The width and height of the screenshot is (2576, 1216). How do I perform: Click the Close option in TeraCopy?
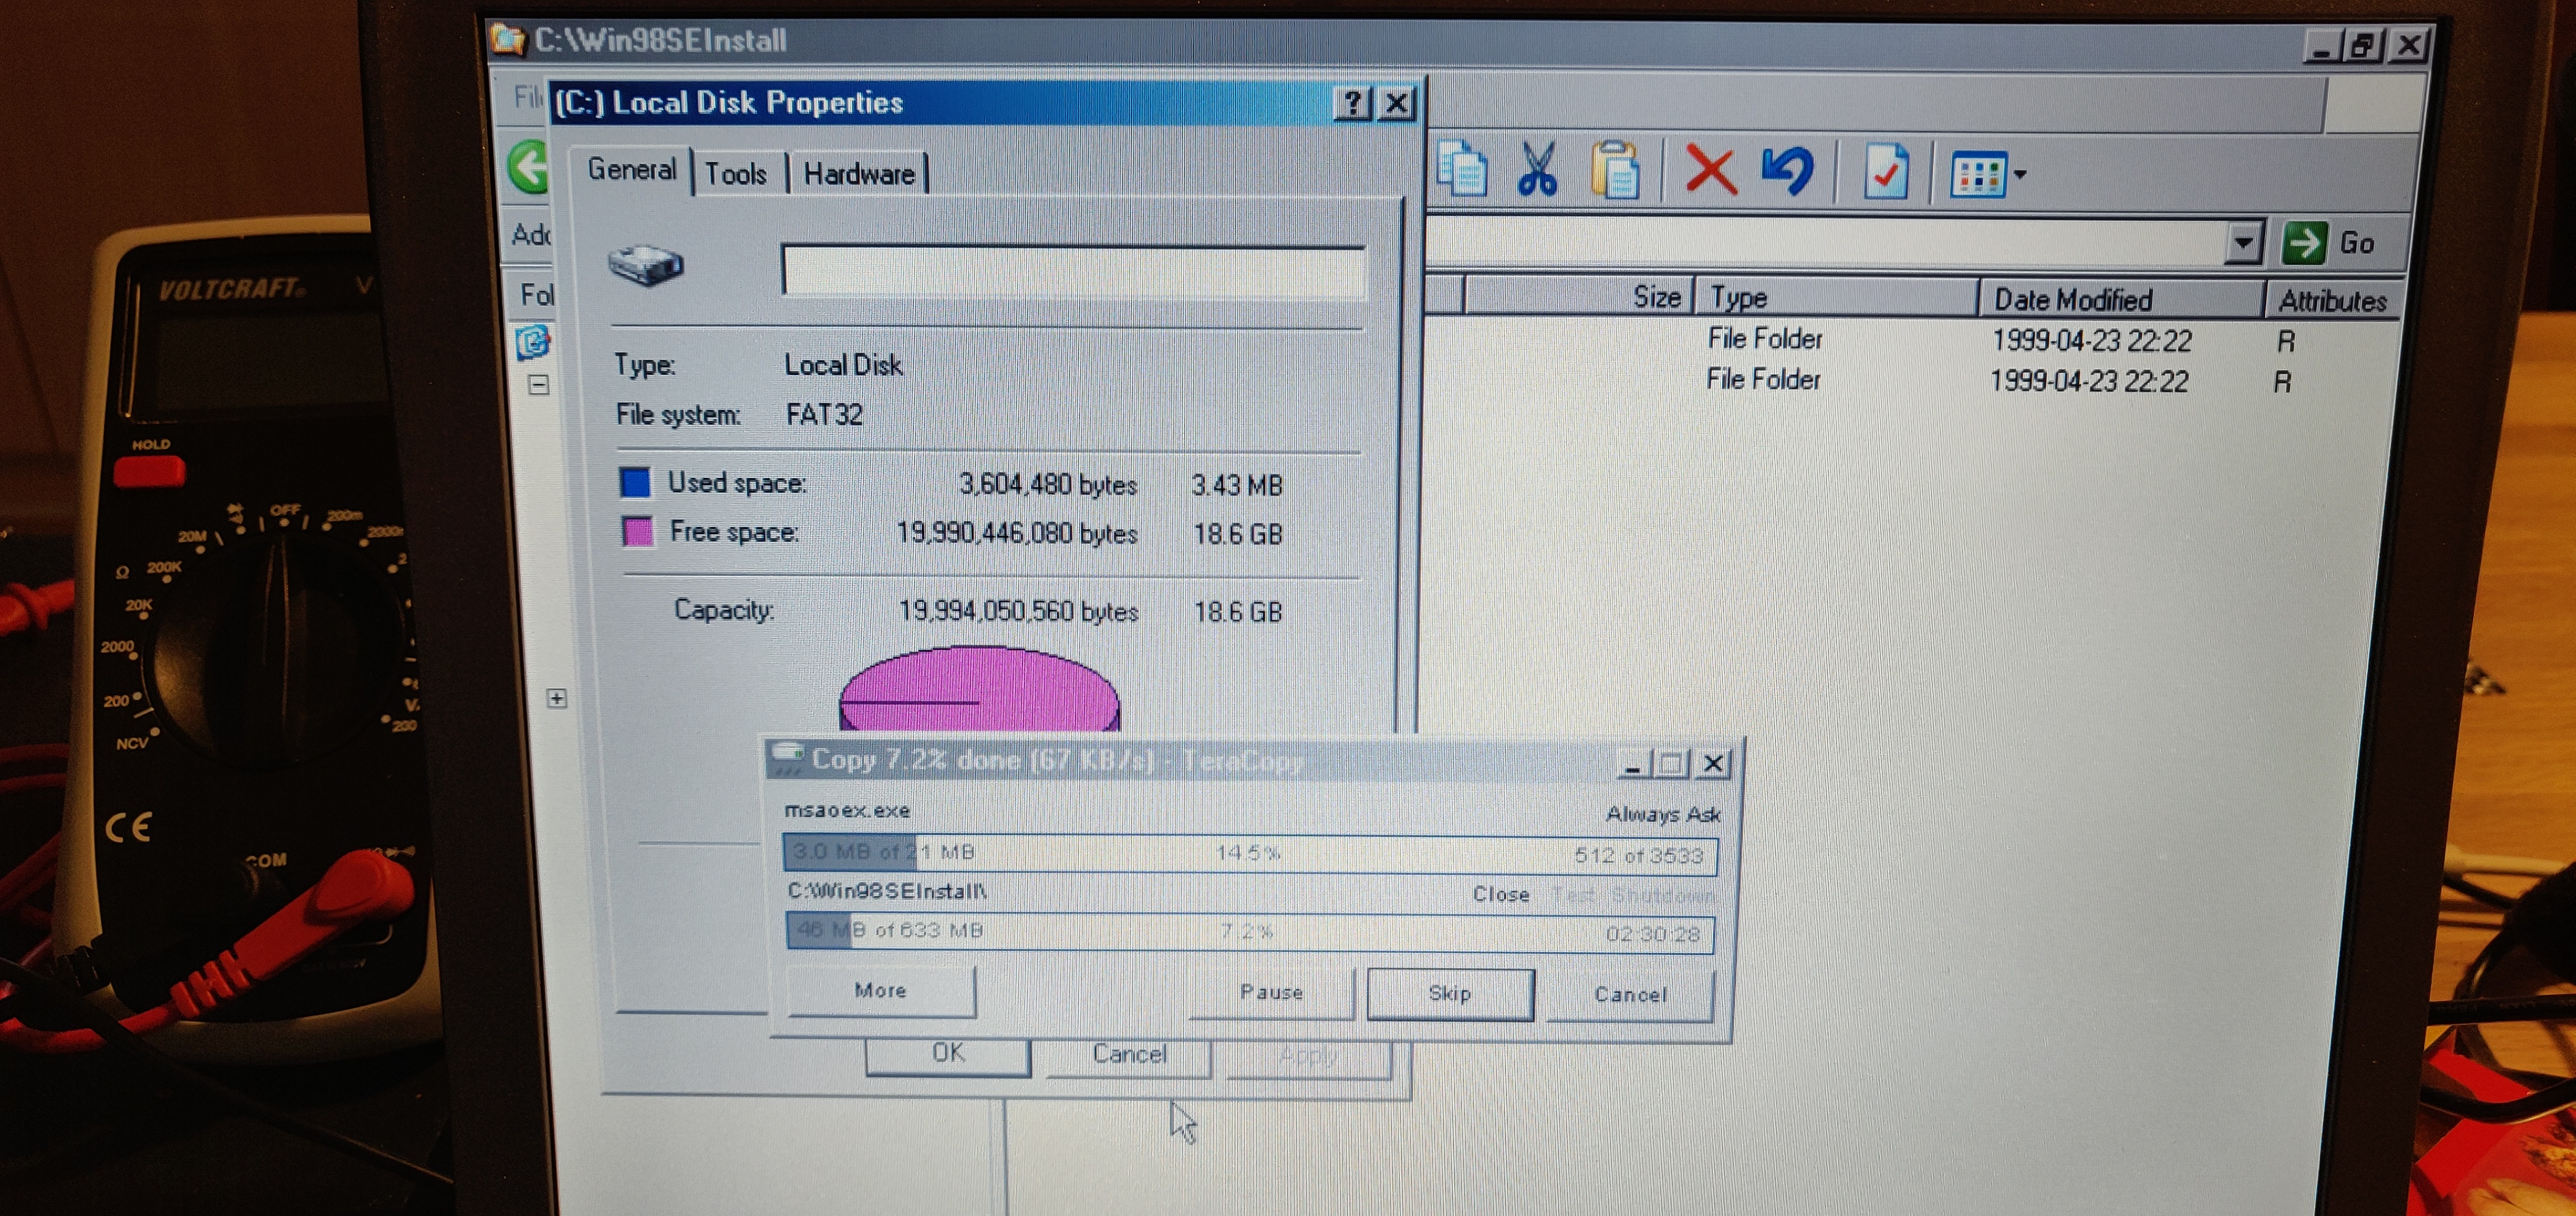(x=1501, y=894)
